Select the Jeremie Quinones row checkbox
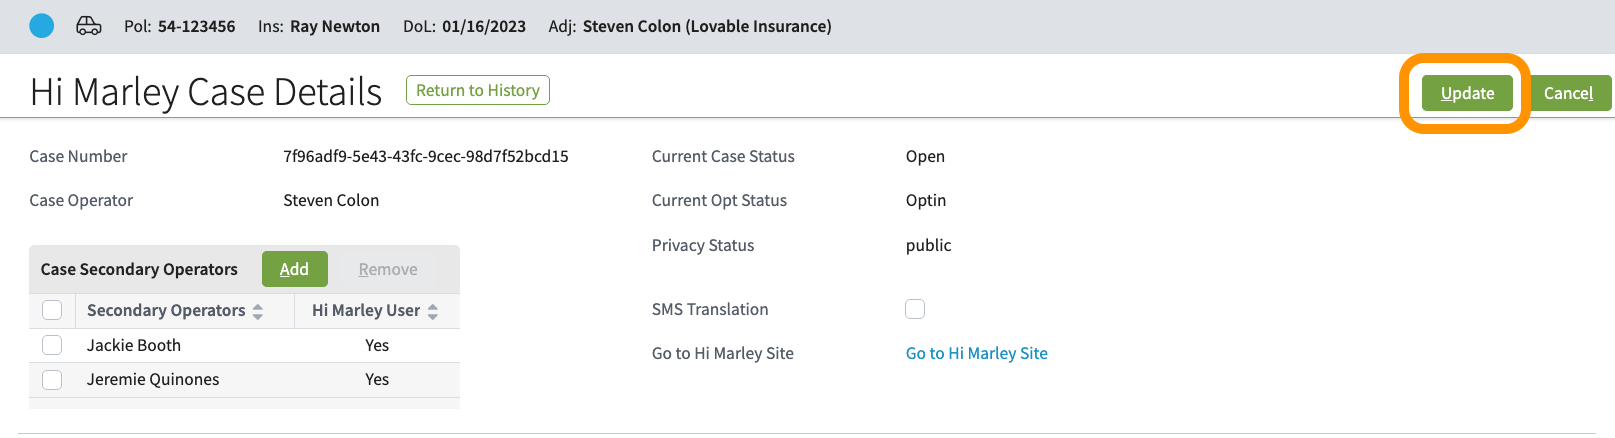Viewport: 1615px width, 438px height. click(52, 380)
